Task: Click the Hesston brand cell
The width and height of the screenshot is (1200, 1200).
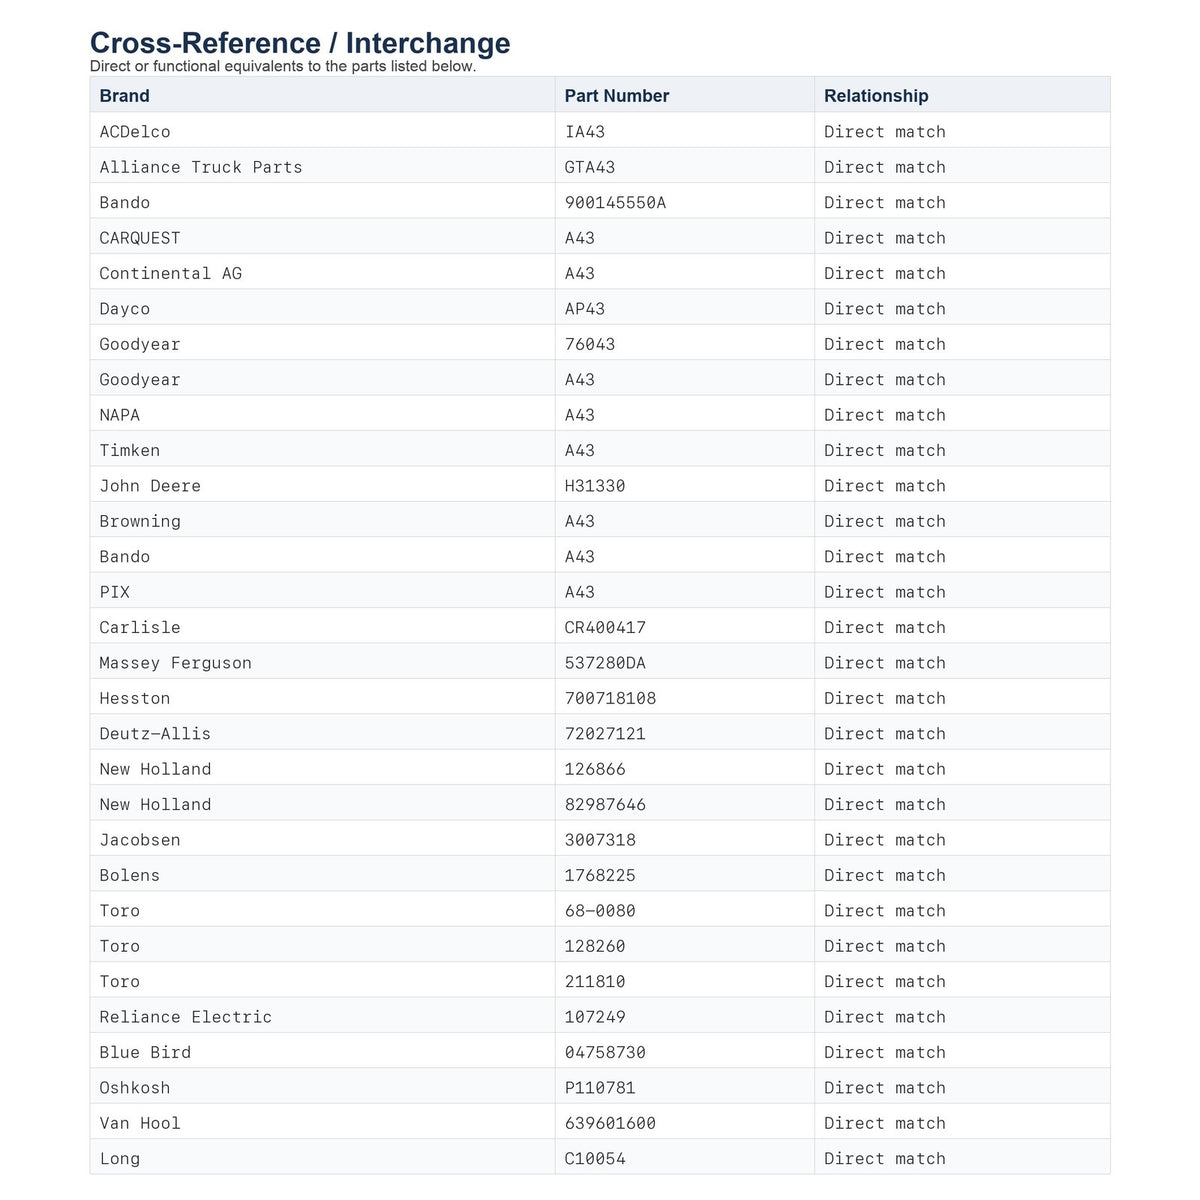Action: 322,697
